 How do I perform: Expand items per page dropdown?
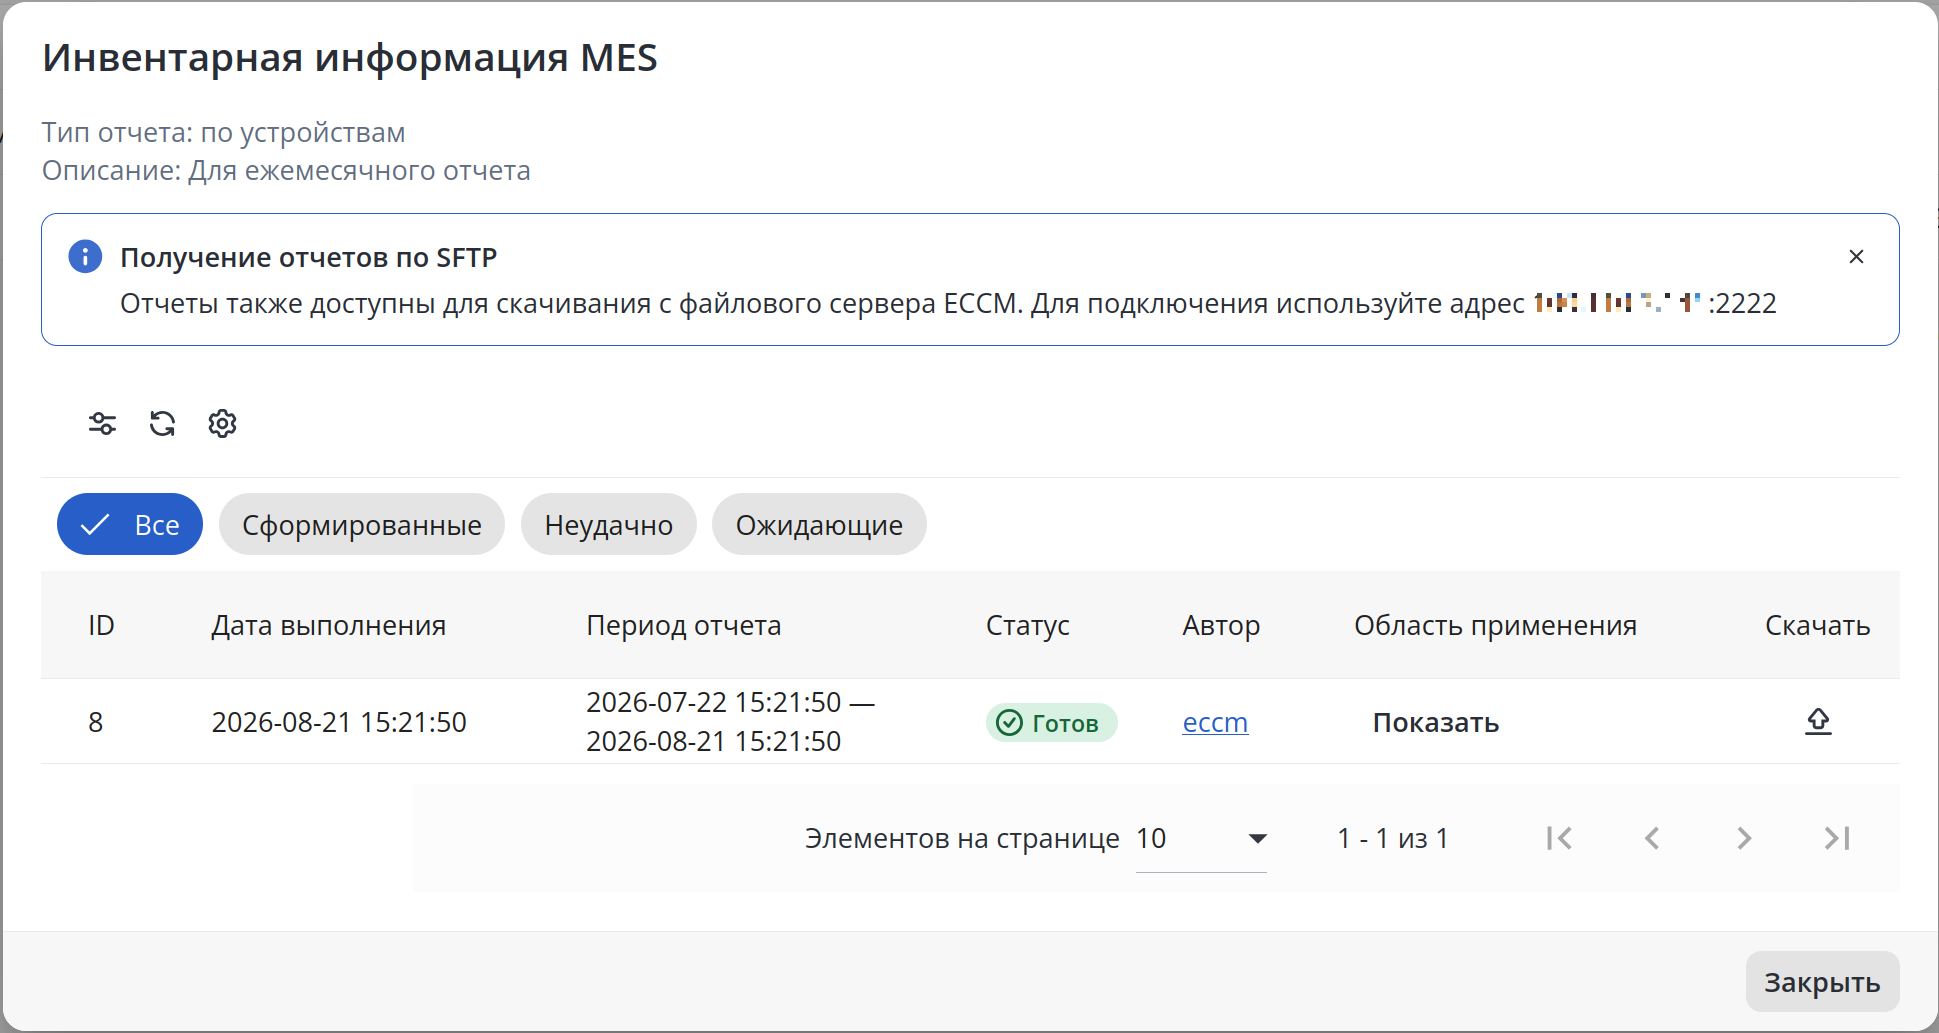pos(1201,839)
